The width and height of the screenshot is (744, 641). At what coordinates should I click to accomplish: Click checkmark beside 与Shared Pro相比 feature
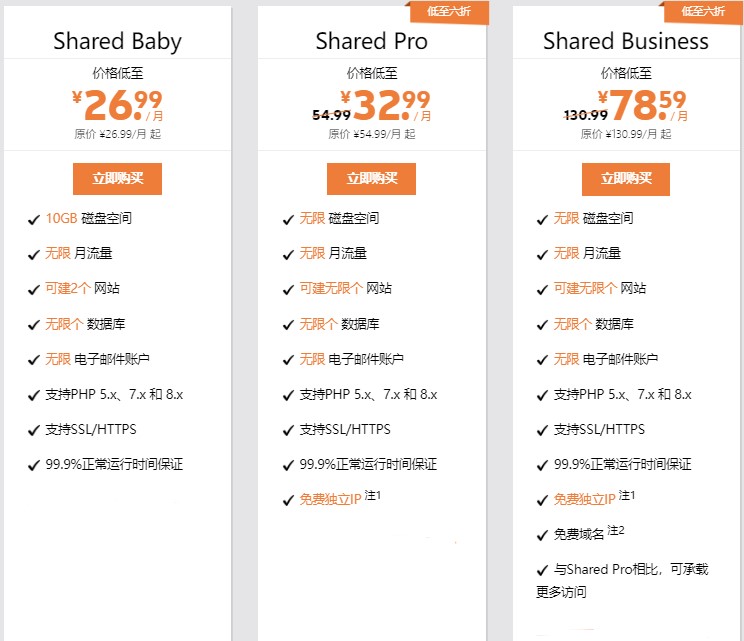pyautogui.click(x=542, y=570)
